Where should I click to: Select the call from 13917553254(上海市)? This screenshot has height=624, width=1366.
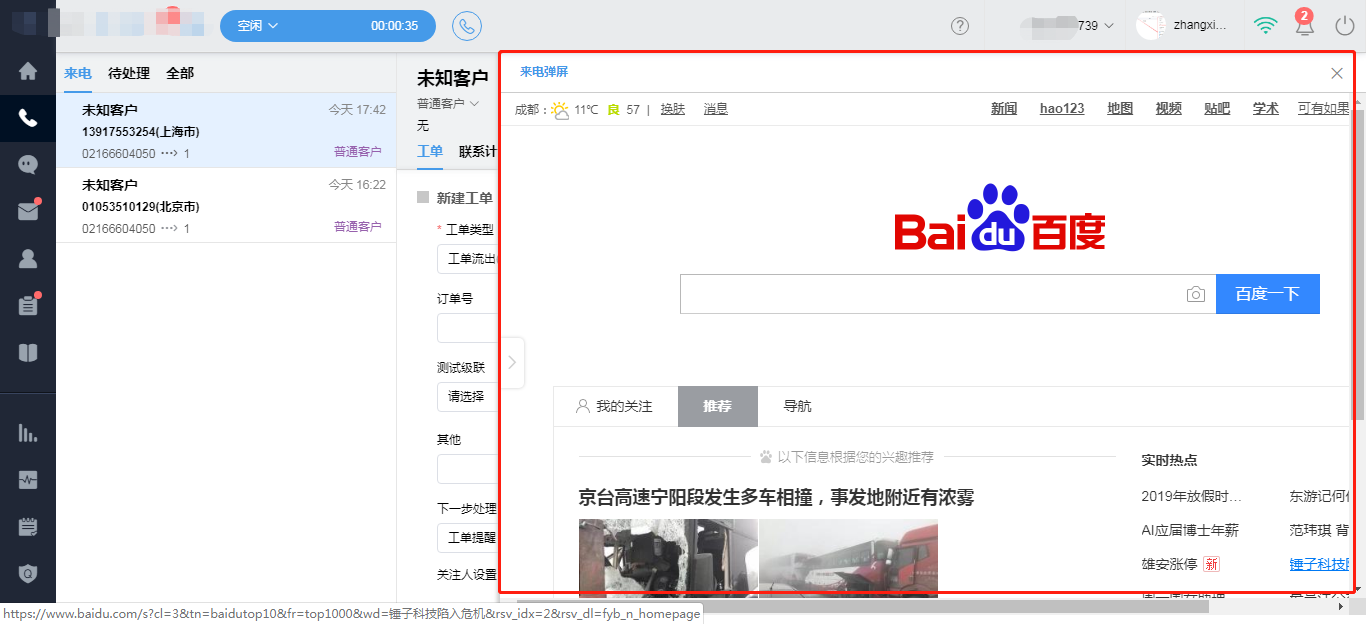pyautogui.click(x=226, y=130)
